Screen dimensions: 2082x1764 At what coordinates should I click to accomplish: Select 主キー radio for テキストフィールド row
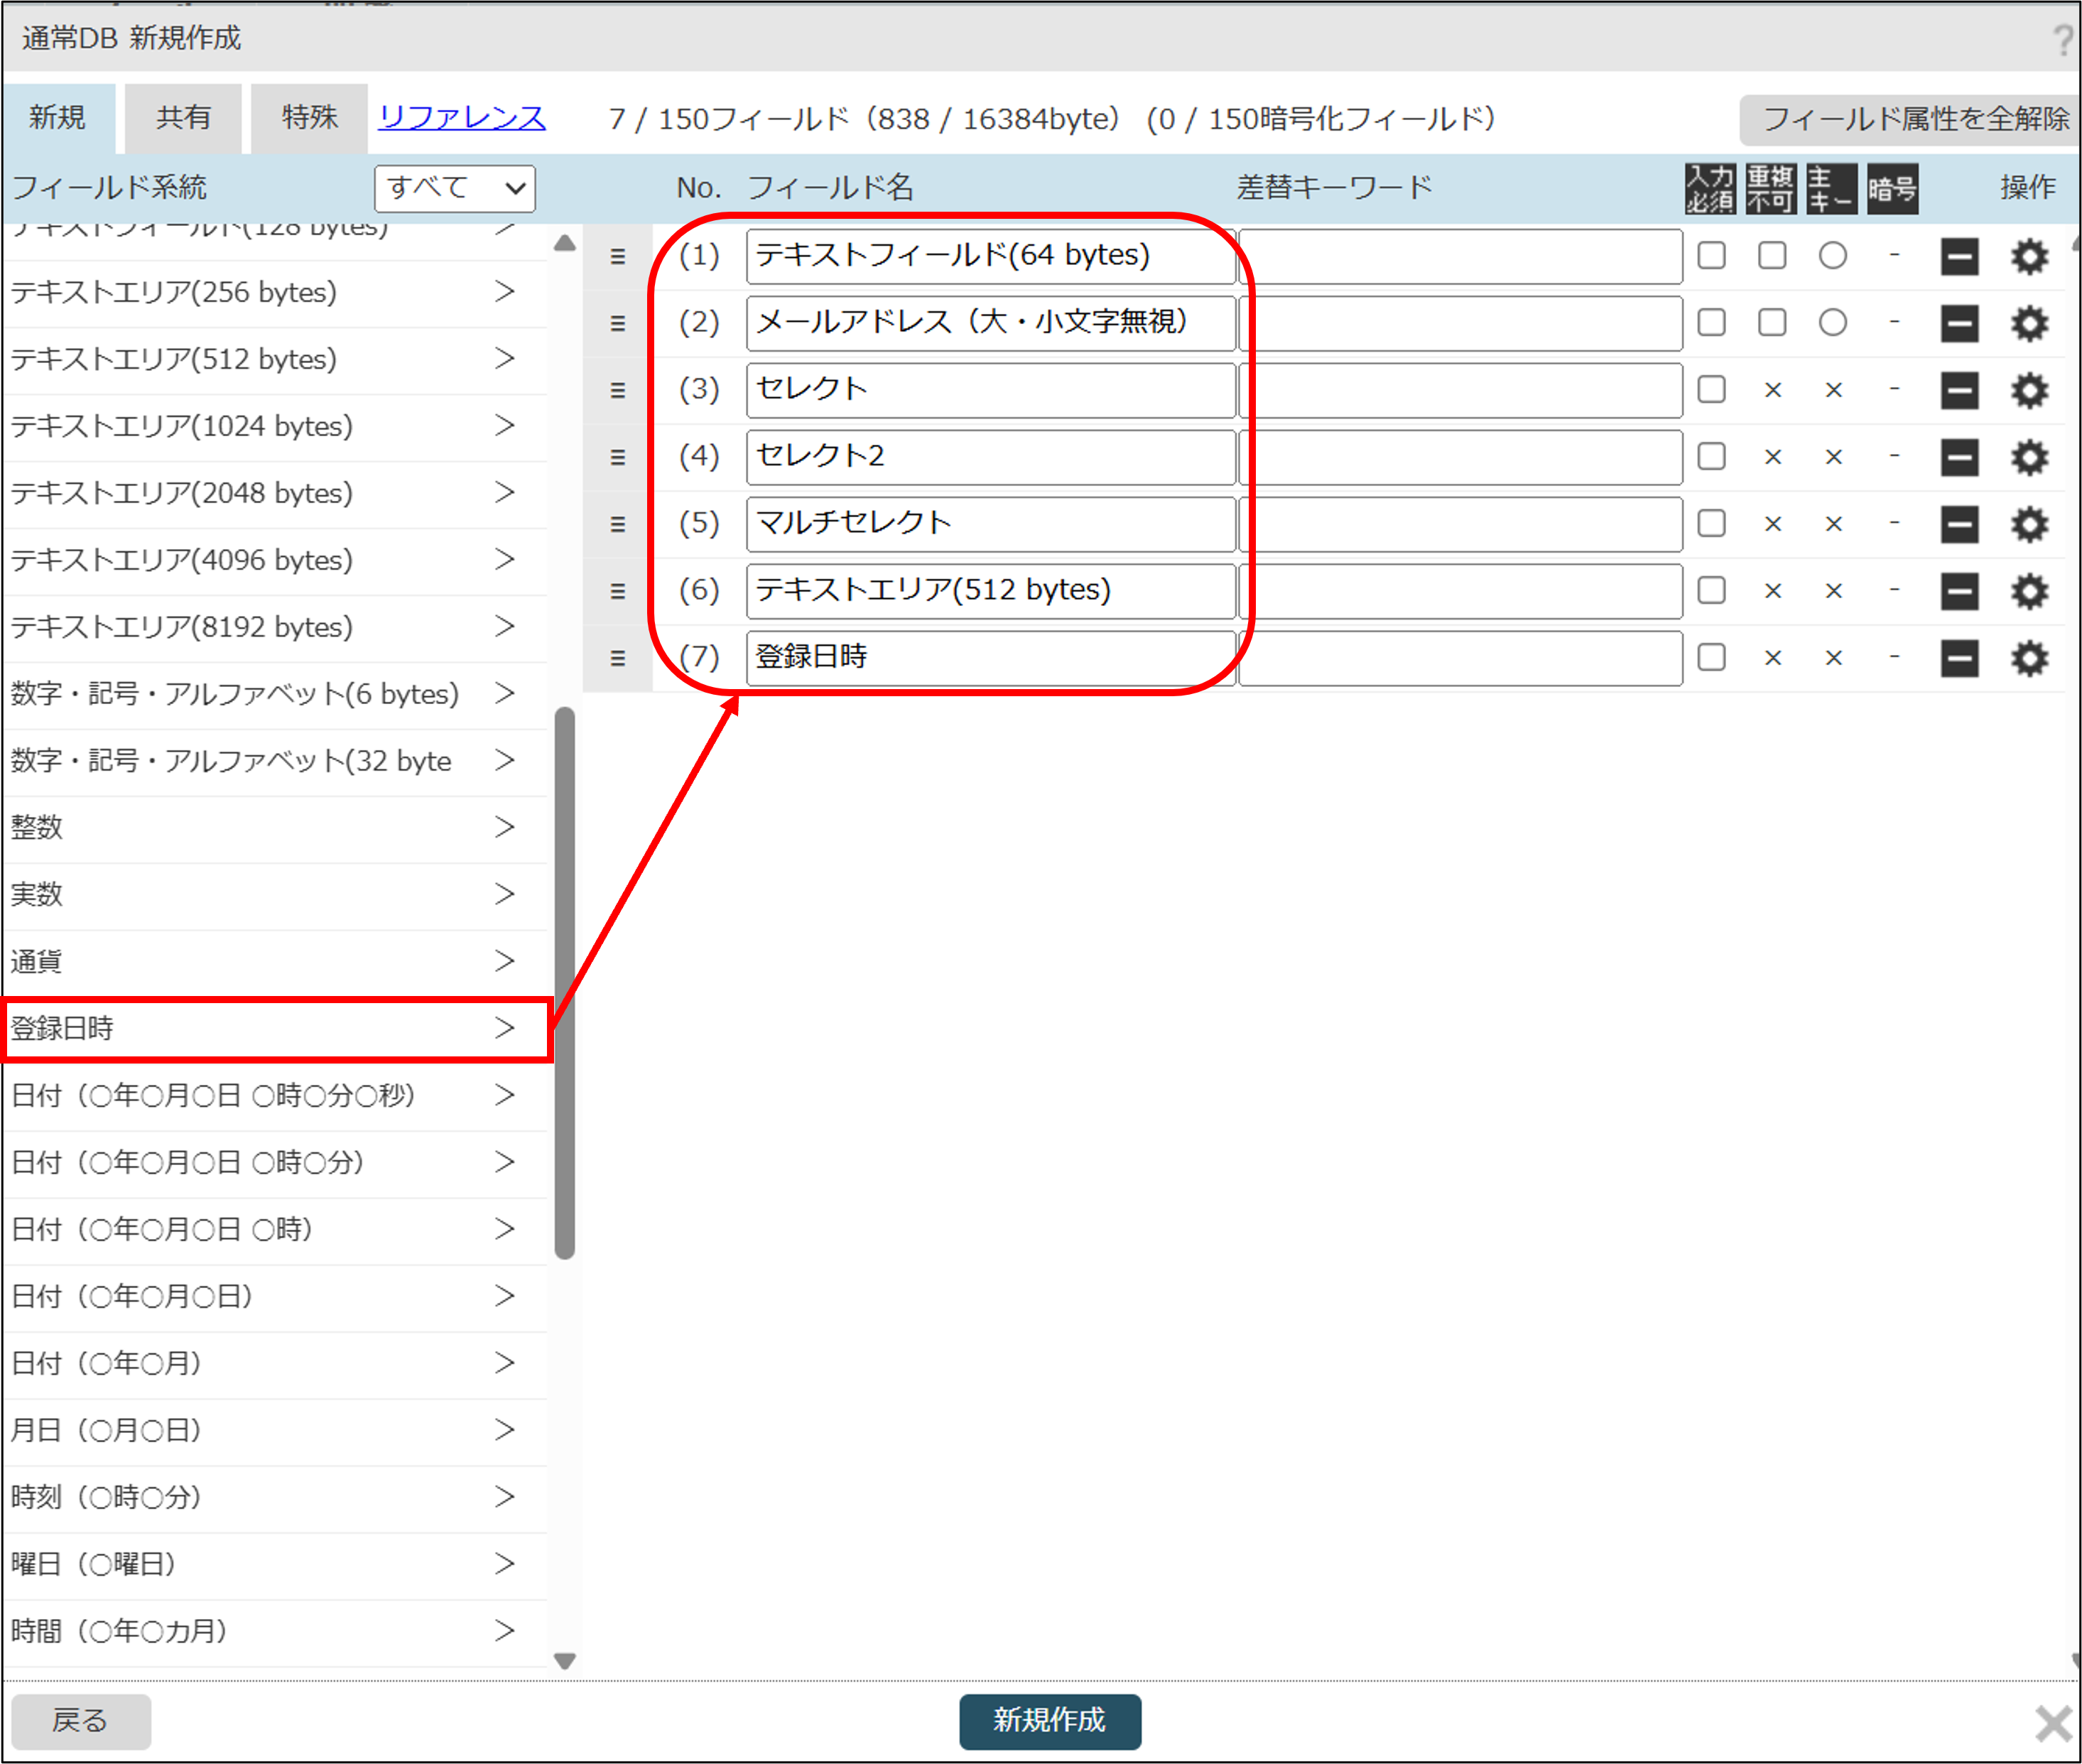point(1832,256)
